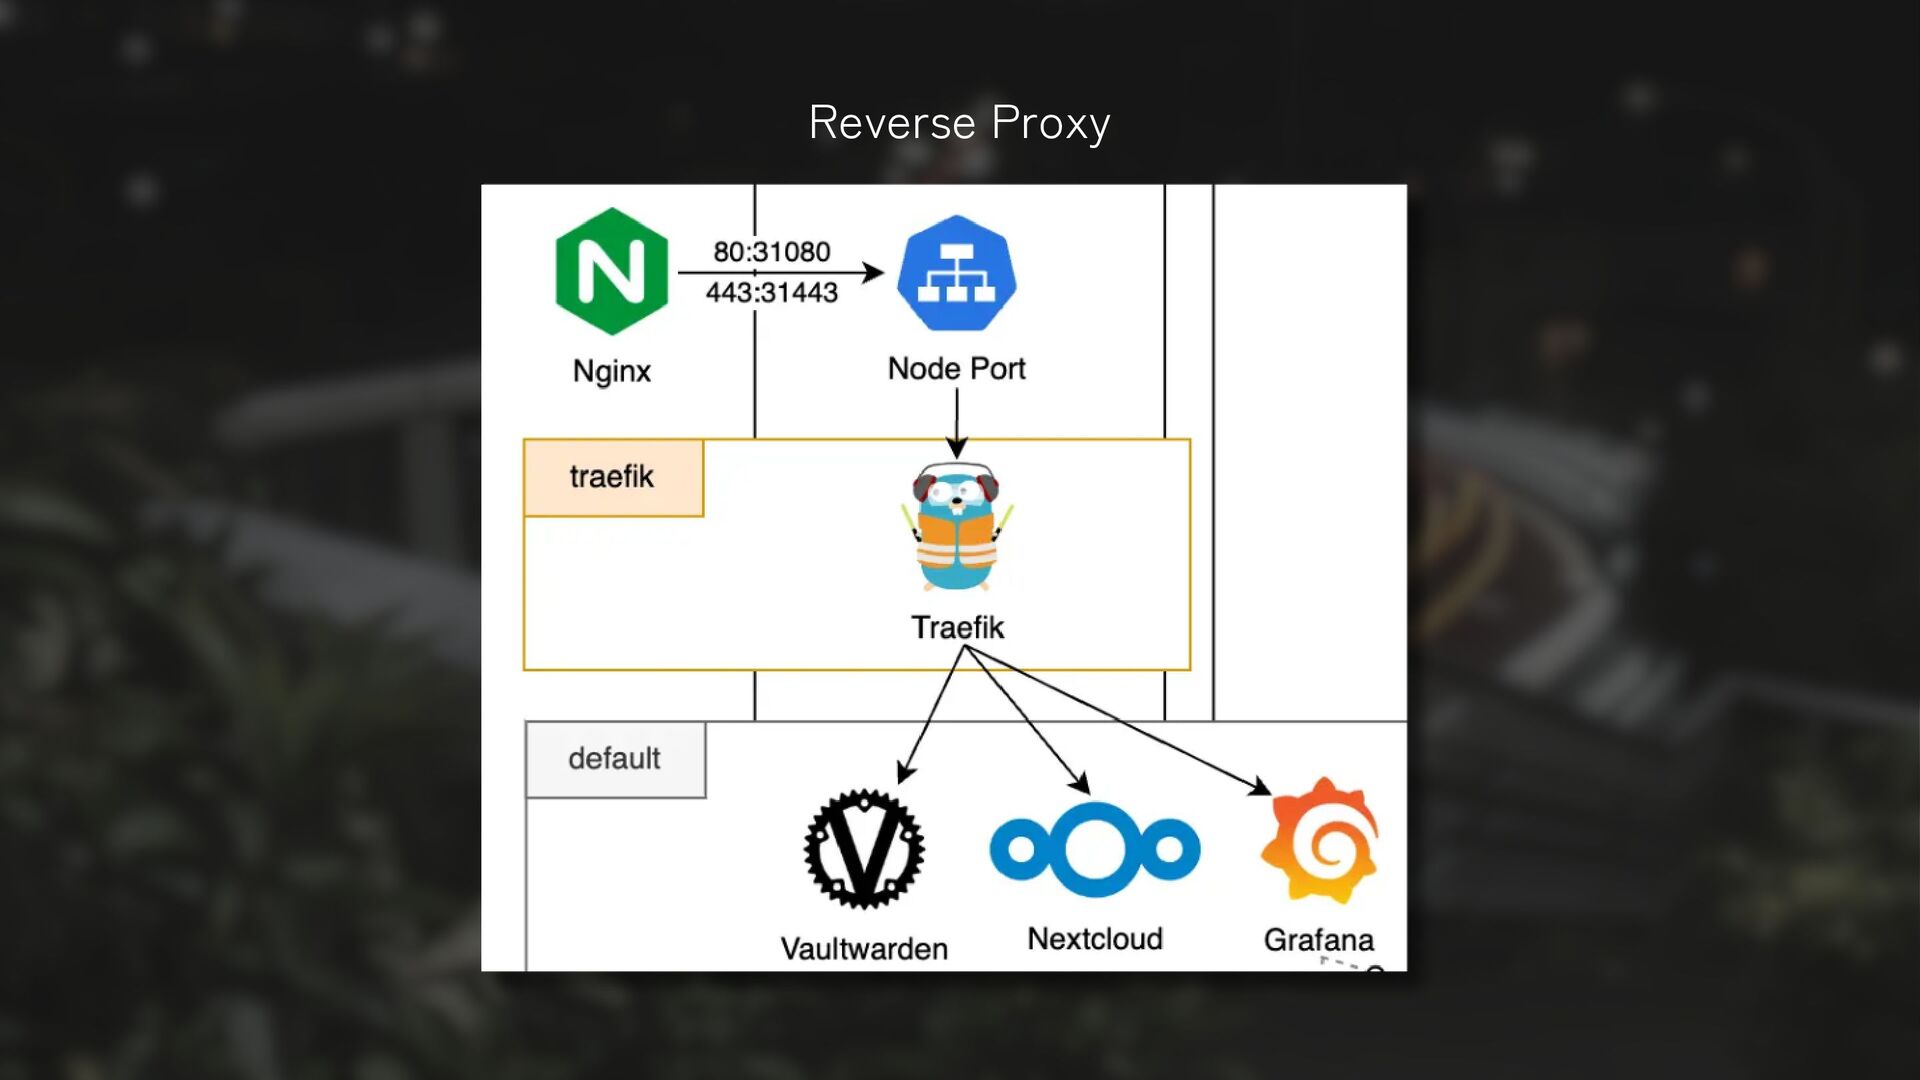Click the Nginx text label
Viewport: 1920px width, 1080px height.
point(611,371)
